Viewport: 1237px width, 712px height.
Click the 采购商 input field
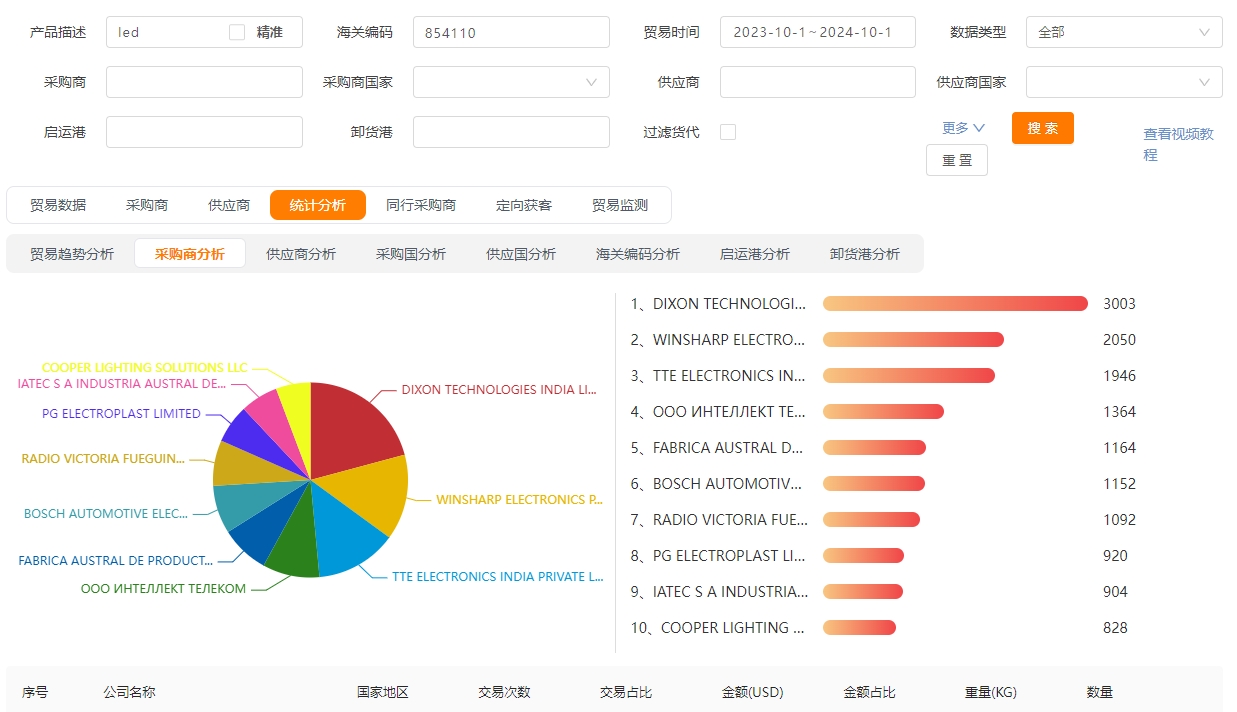(204, 82)
